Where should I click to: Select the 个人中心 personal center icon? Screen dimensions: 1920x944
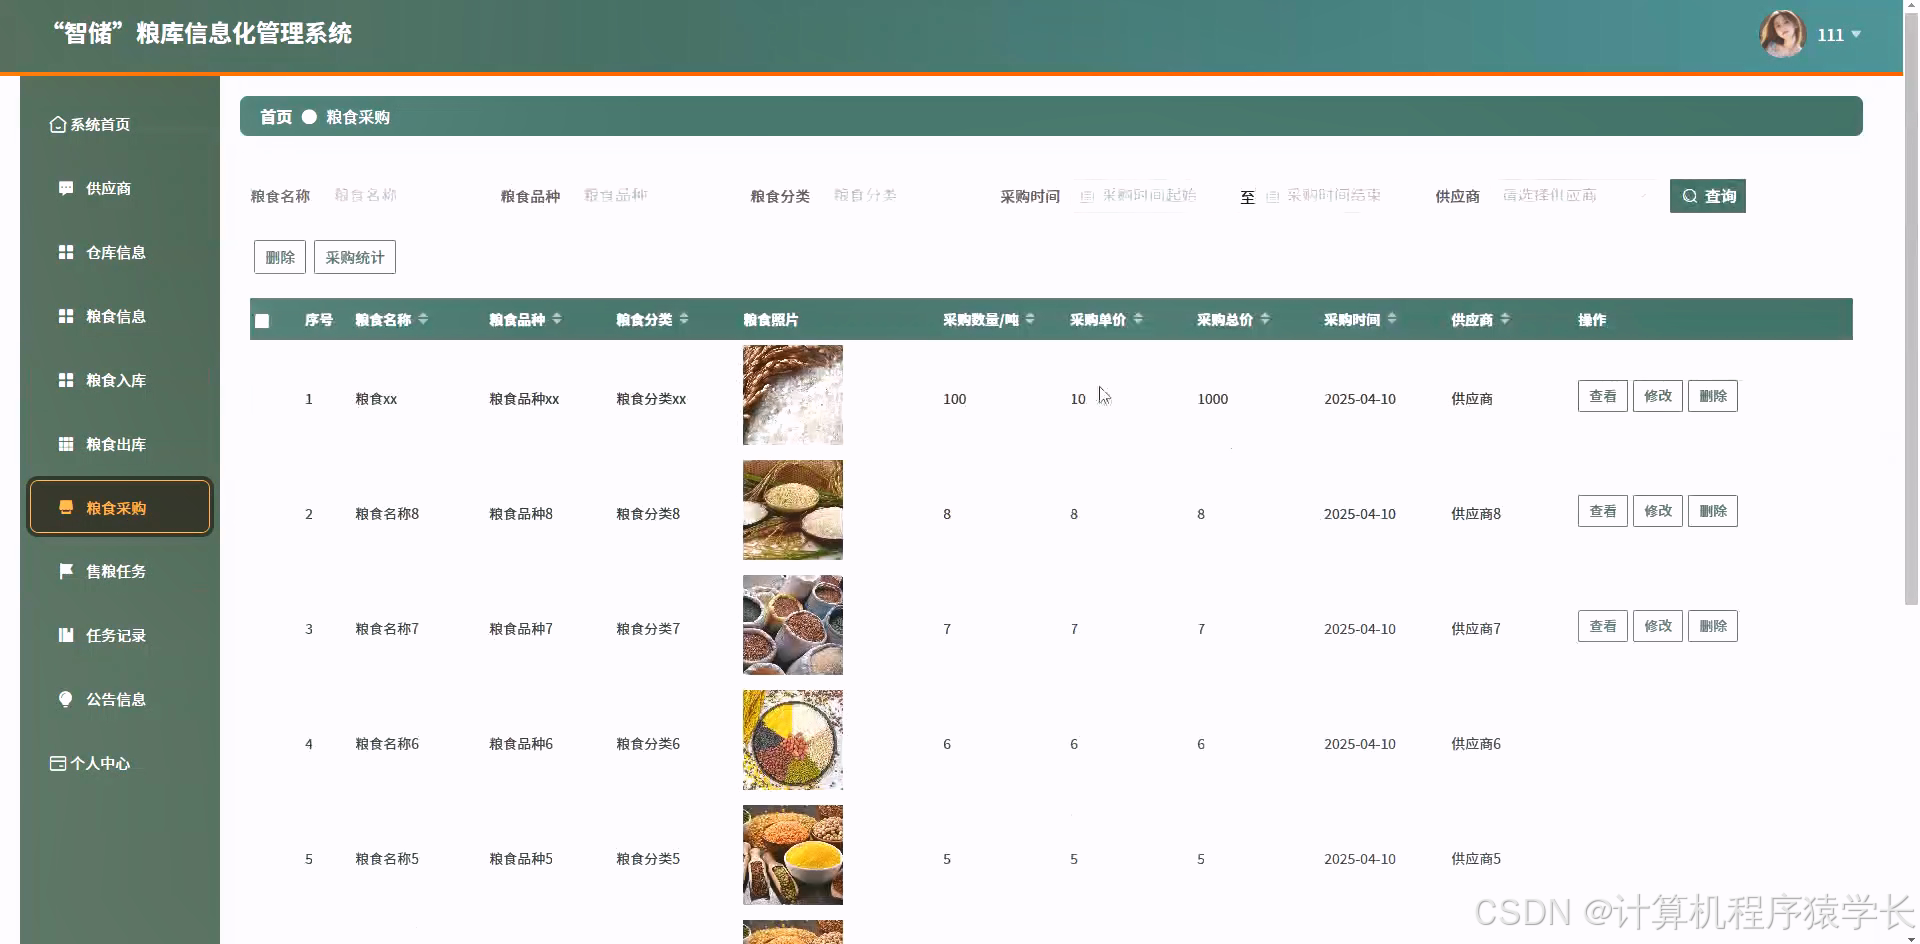click(57, 763)
